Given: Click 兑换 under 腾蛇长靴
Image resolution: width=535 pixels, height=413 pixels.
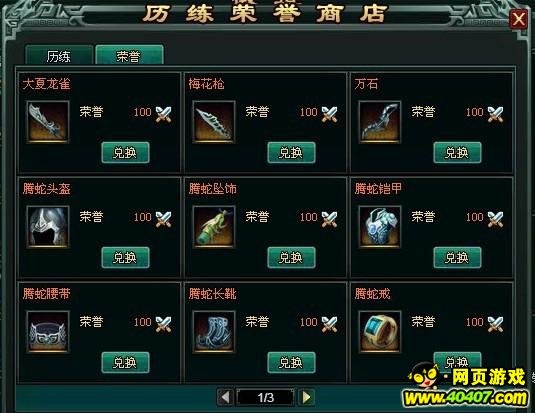Looking at the screenshot, I should [291, 362].
